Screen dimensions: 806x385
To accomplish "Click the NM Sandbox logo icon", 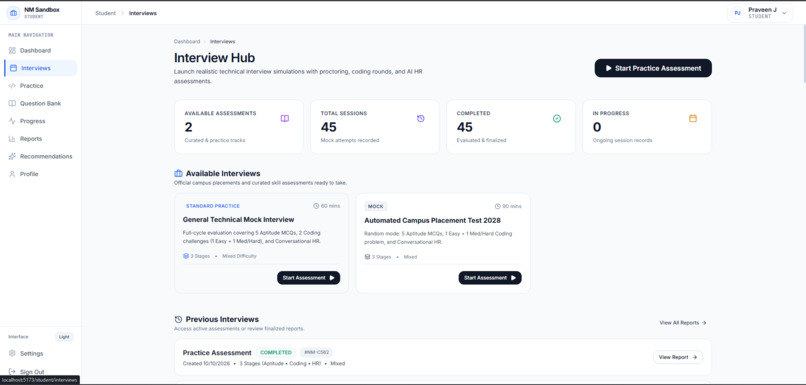I will pos(14,13).
